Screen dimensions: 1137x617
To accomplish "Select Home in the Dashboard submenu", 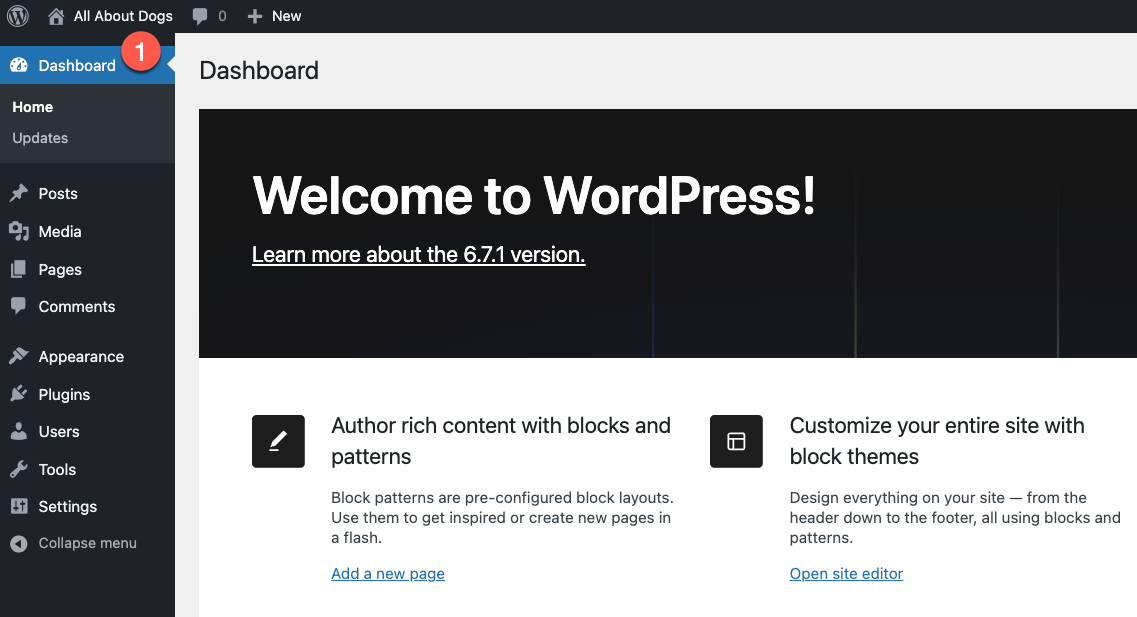I will tap(33, 107).
